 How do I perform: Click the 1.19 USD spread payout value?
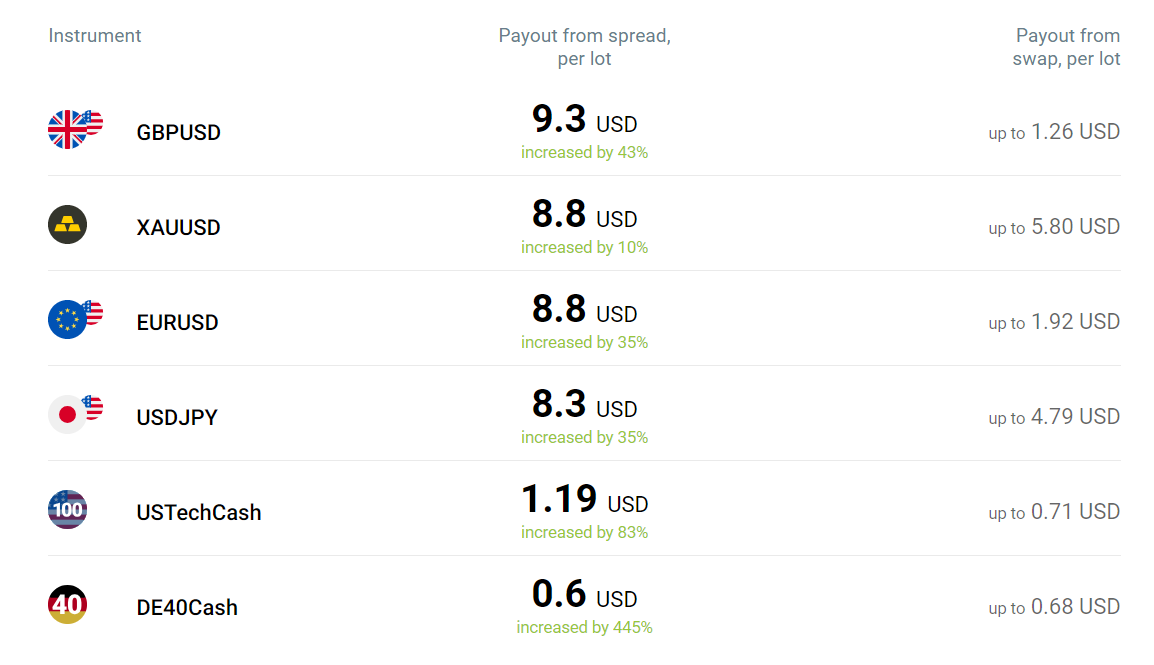click(584, 499)
